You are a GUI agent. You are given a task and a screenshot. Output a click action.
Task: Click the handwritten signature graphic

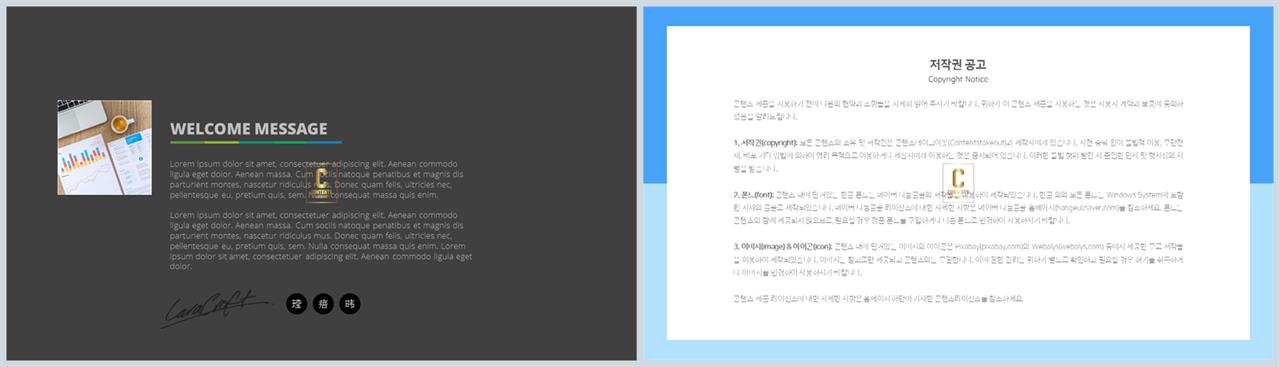click(x=218, y=308)
